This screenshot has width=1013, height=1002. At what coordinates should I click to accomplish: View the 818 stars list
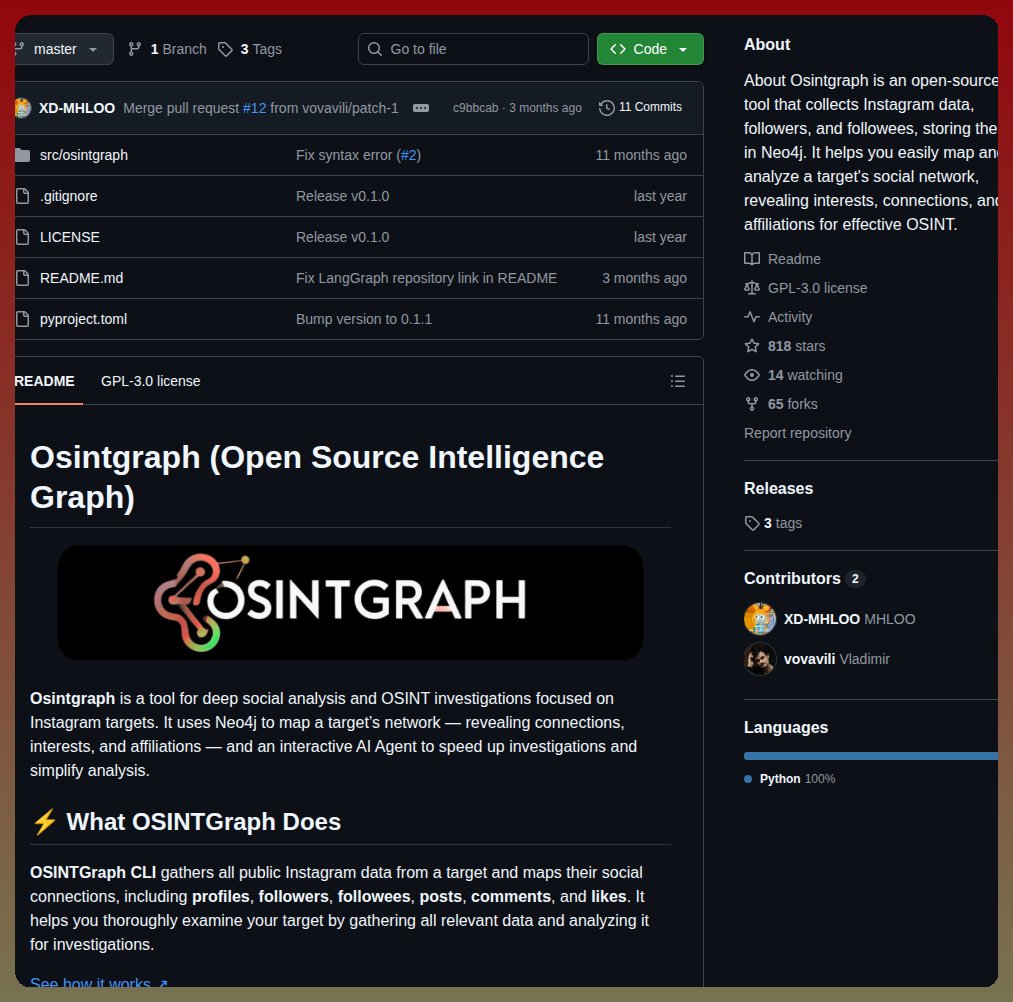(x=796, y=346)
